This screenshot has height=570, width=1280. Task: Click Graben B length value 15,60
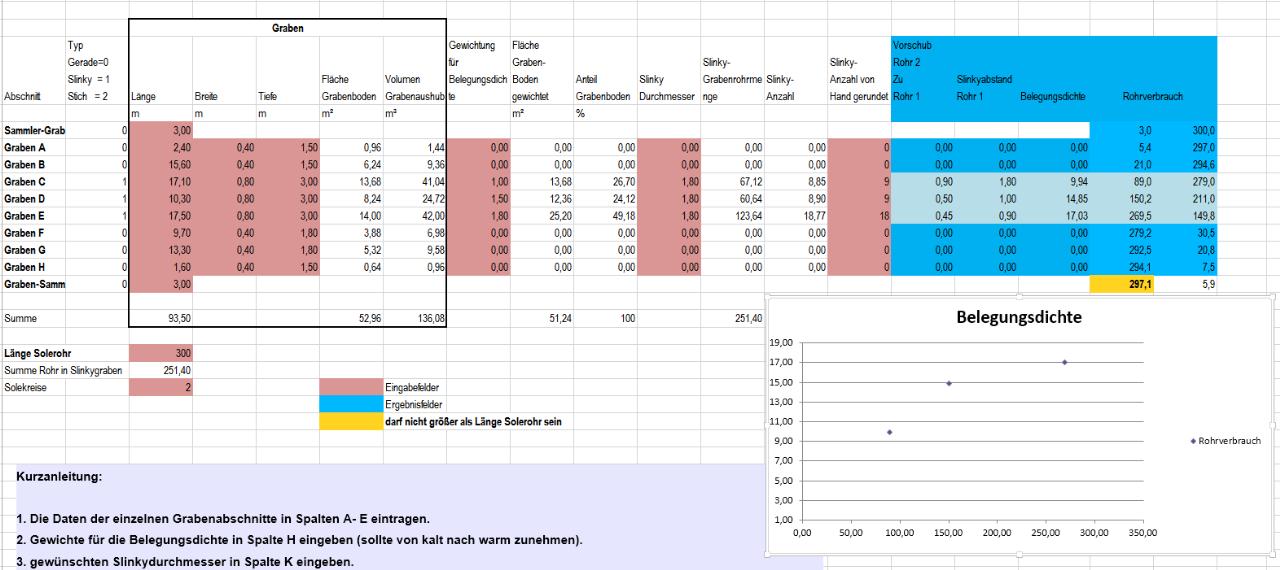coord(160,164)
